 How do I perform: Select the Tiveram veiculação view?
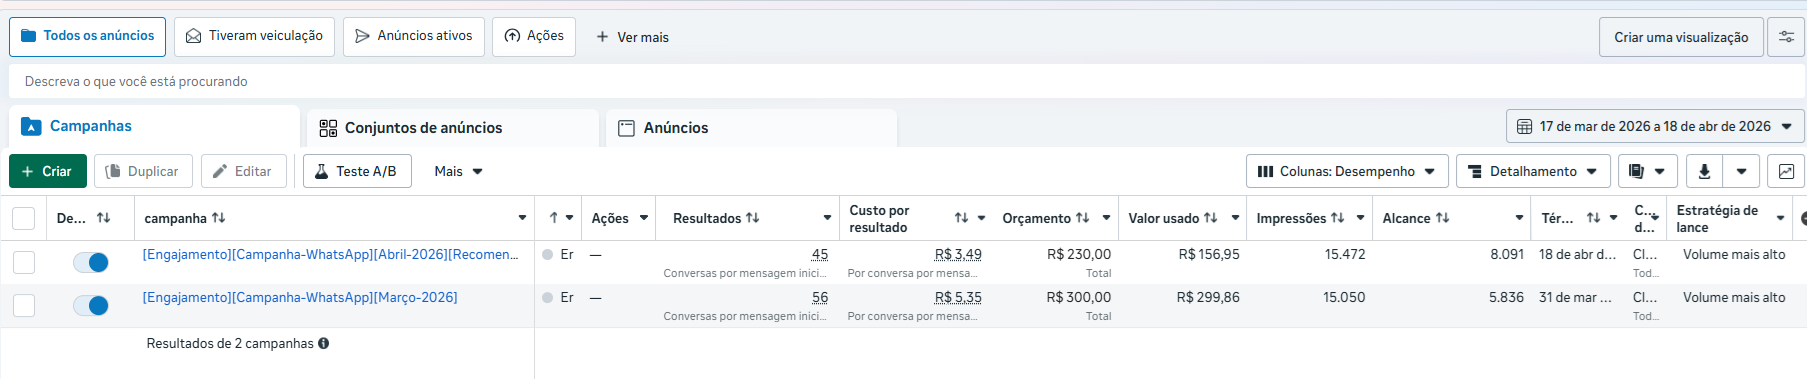254,36
